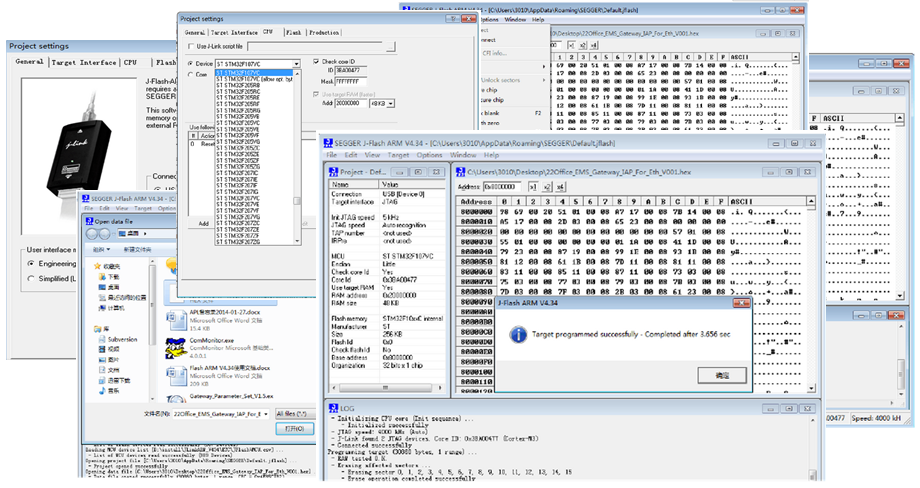Set hex view width to x1
This screenshot has height=488, width=920.
[533, 187]
